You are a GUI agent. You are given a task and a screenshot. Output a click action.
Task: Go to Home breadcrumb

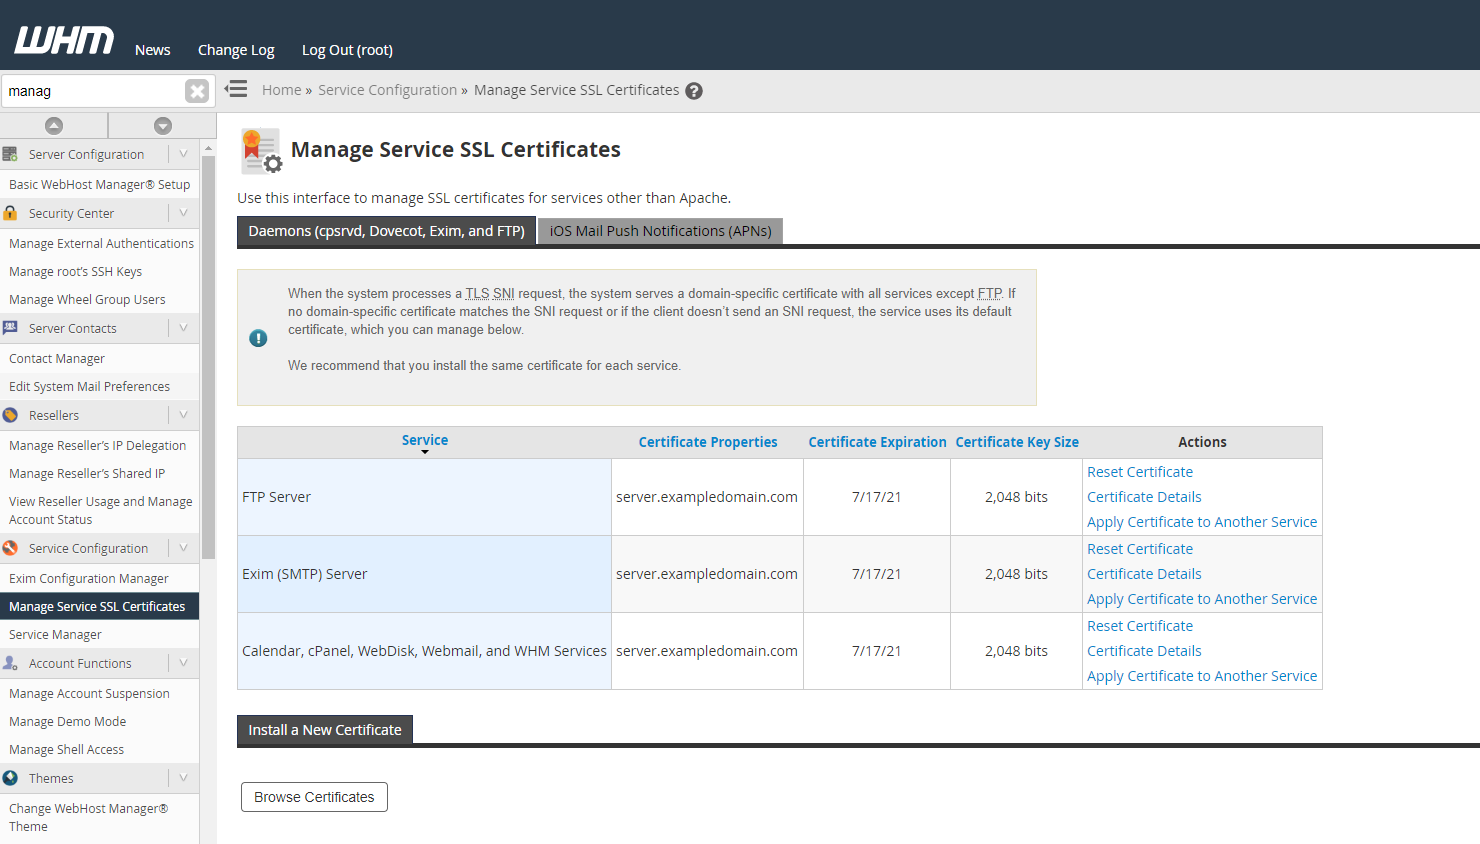click(281, 90)
